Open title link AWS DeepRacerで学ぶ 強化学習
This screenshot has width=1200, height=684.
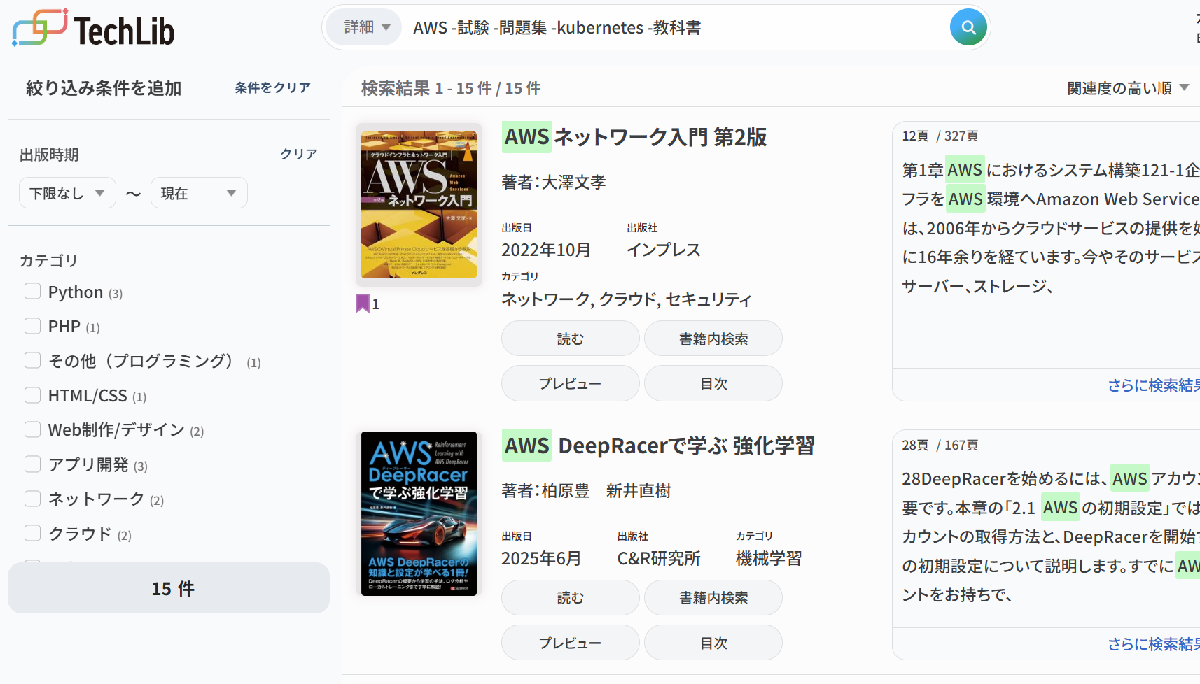(x=658, y=445)
